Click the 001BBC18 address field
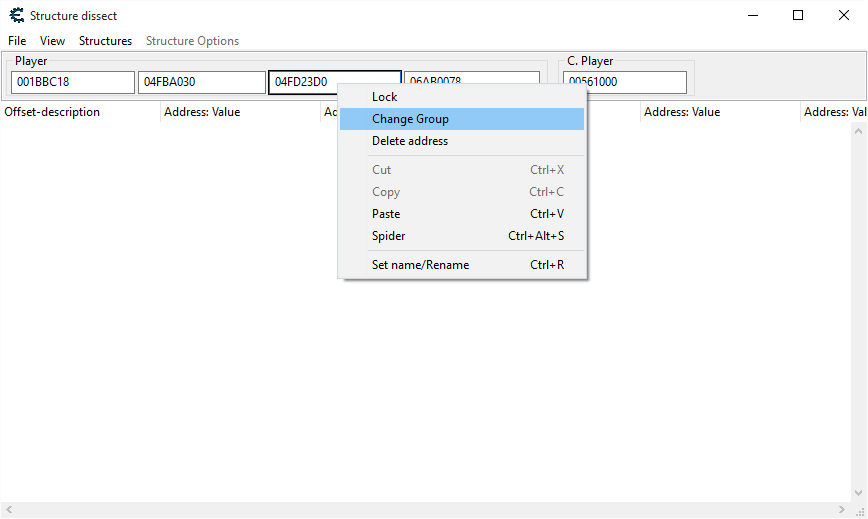Image resolution: width=868 pixels, height=519 pixels. (x=72, y=82)
